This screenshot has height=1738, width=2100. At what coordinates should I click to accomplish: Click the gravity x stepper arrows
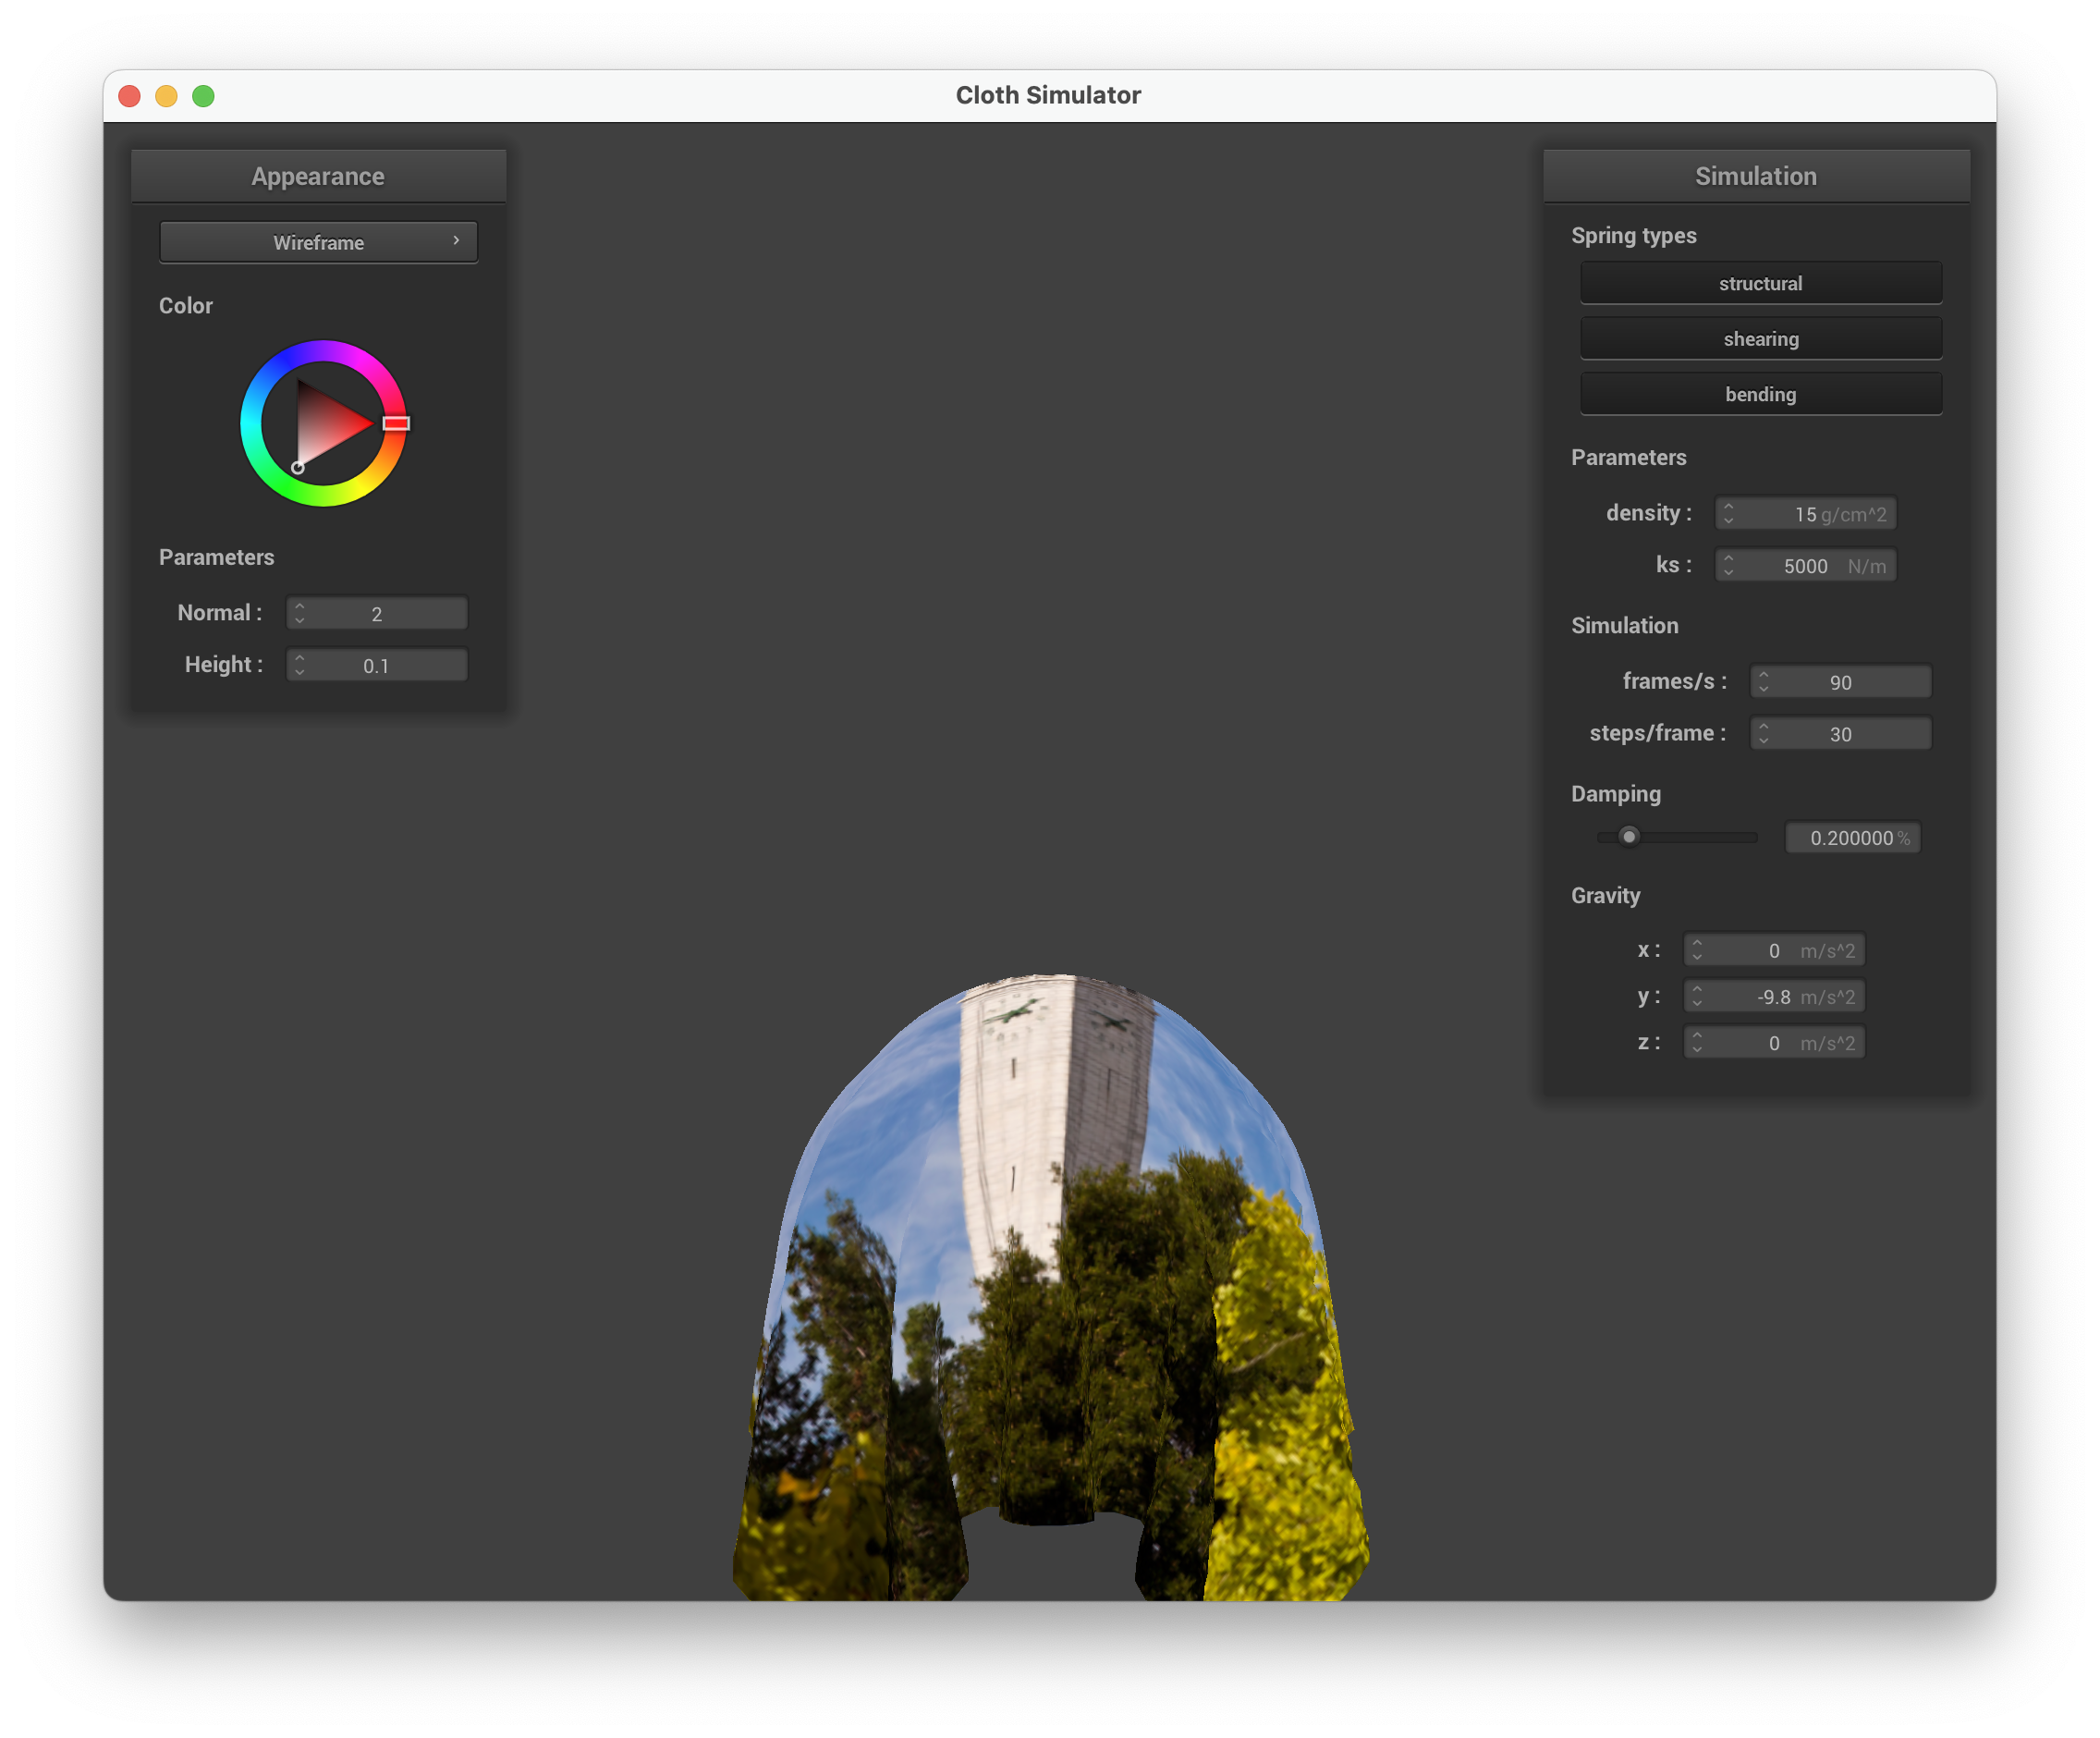1696,950
